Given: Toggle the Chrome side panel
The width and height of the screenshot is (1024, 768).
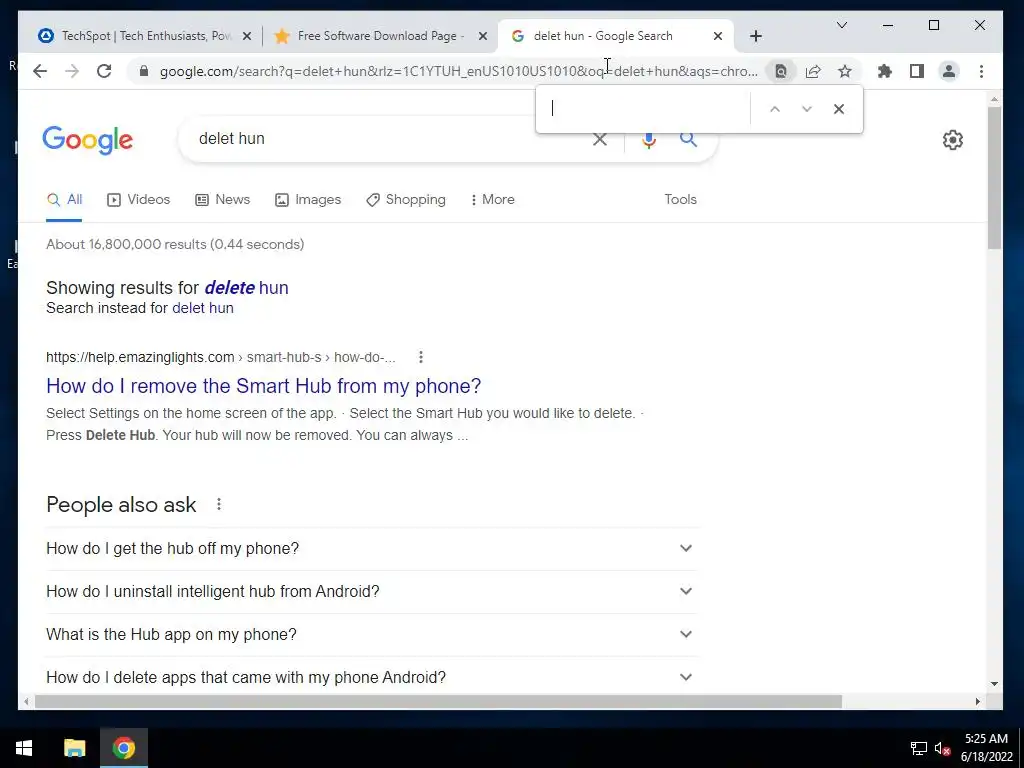Looking at the screenshot, I should coord(917,71).
